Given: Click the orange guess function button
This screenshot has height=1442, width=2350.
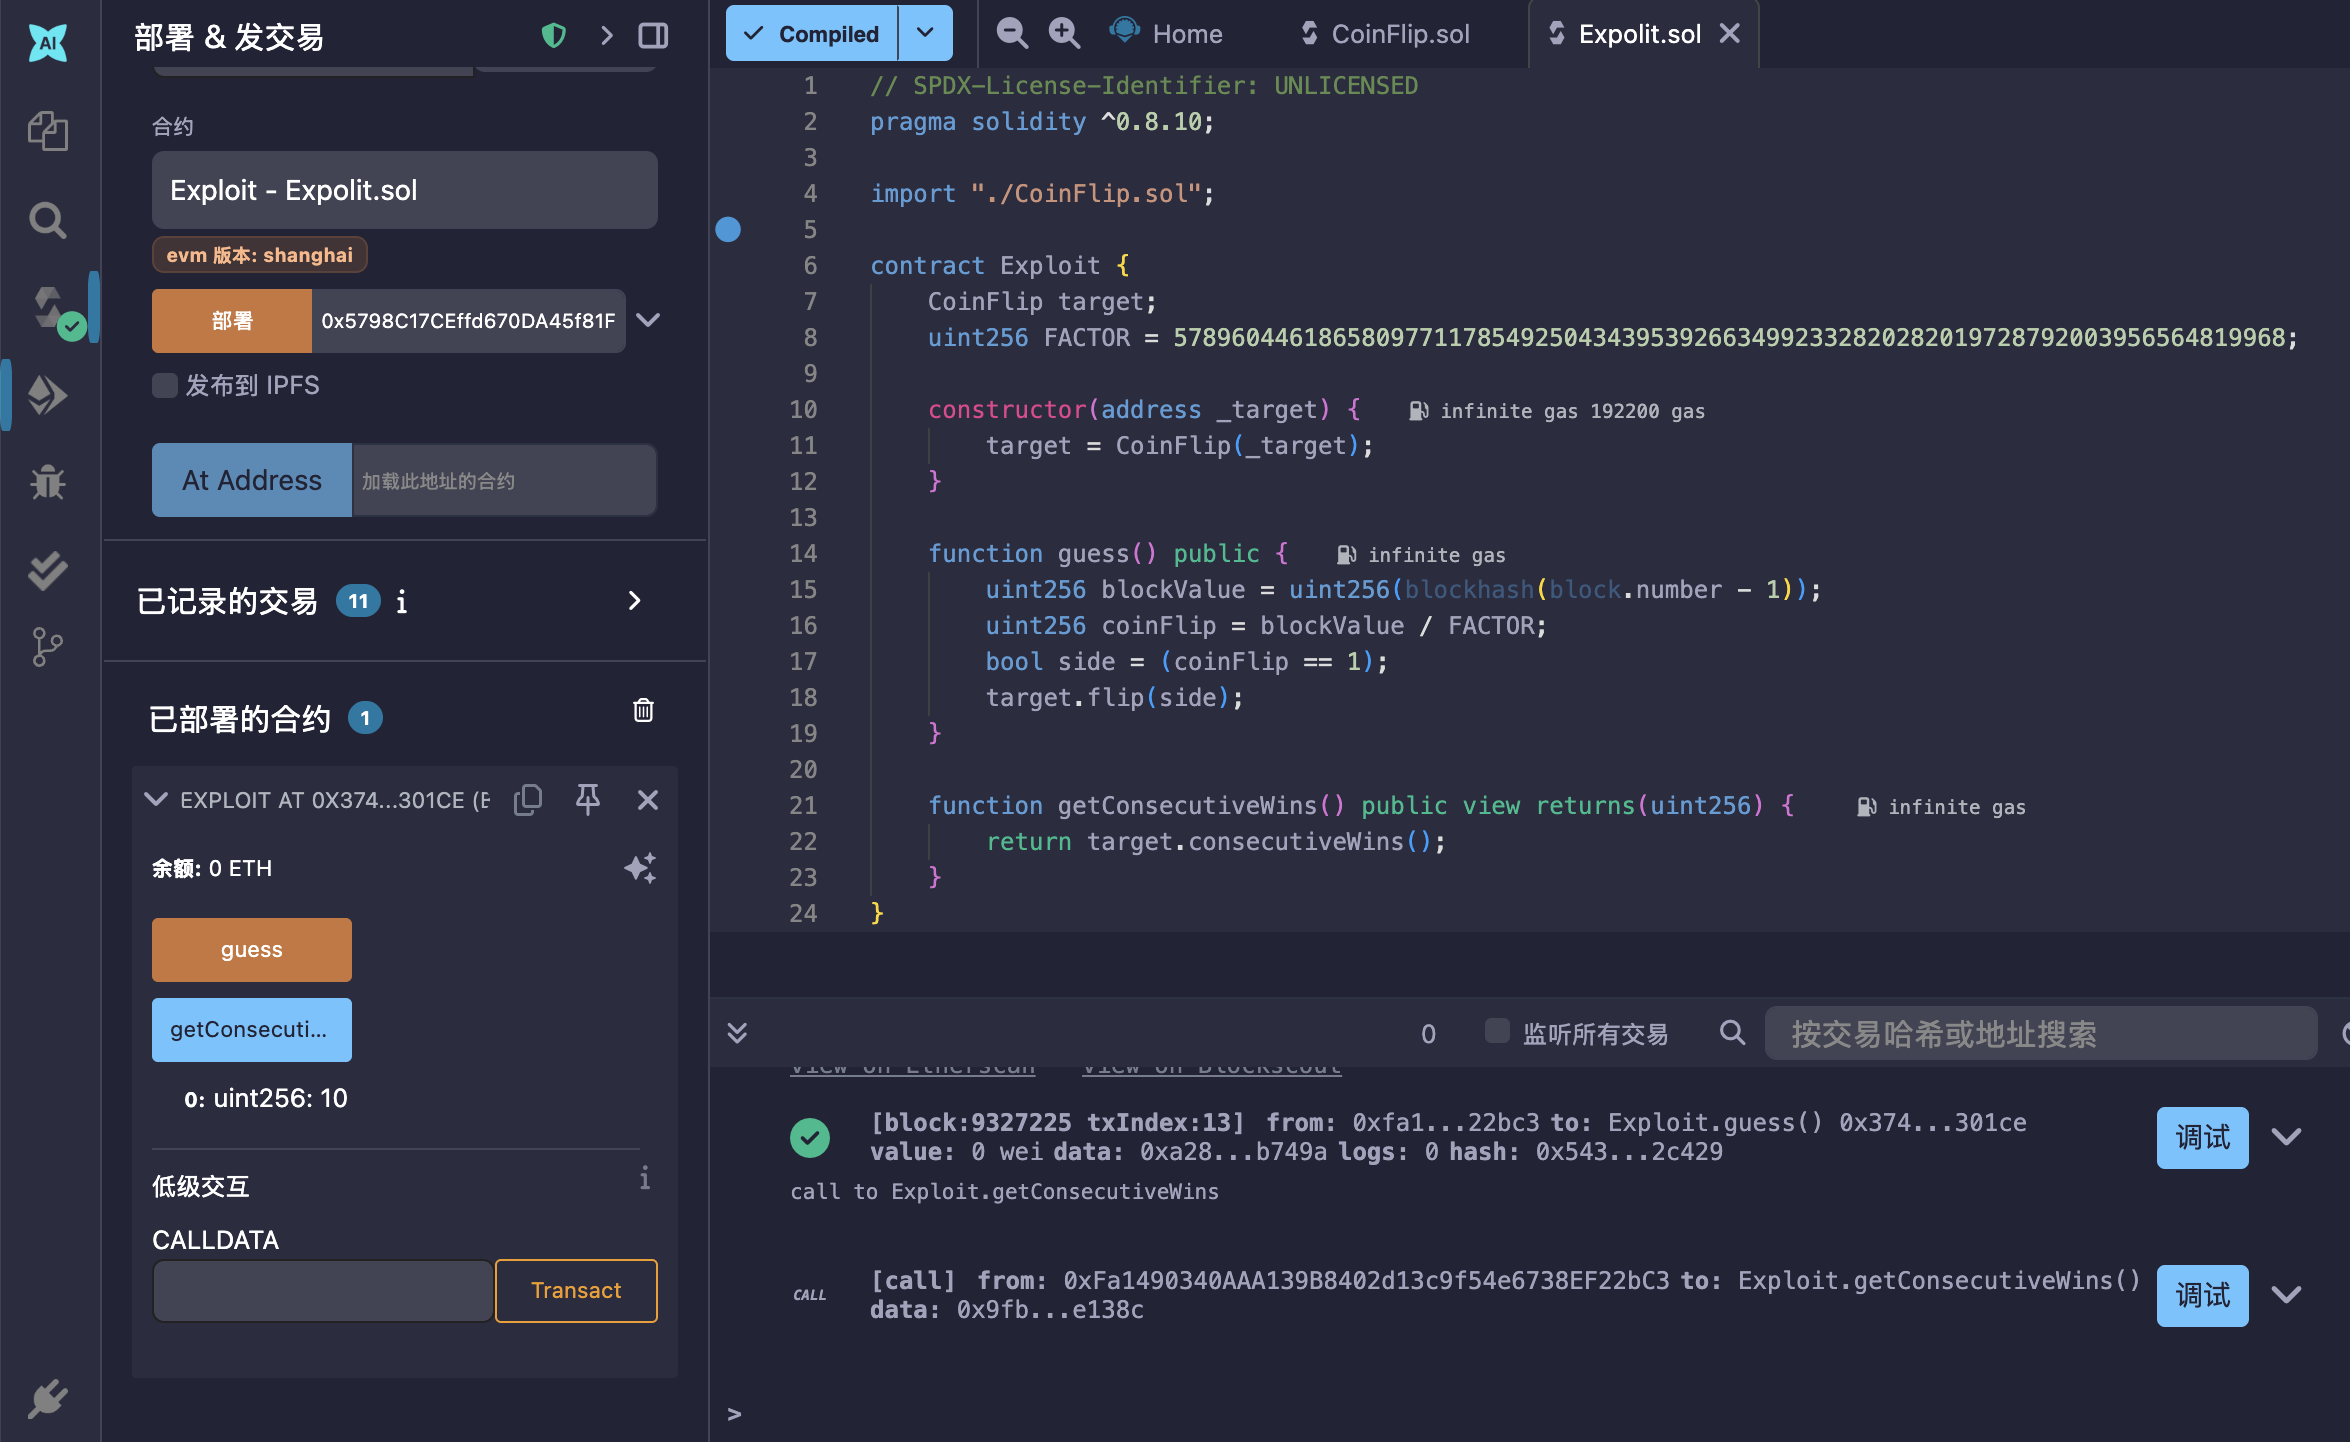Looking at the screenshot, I should [x=251, y=949].
